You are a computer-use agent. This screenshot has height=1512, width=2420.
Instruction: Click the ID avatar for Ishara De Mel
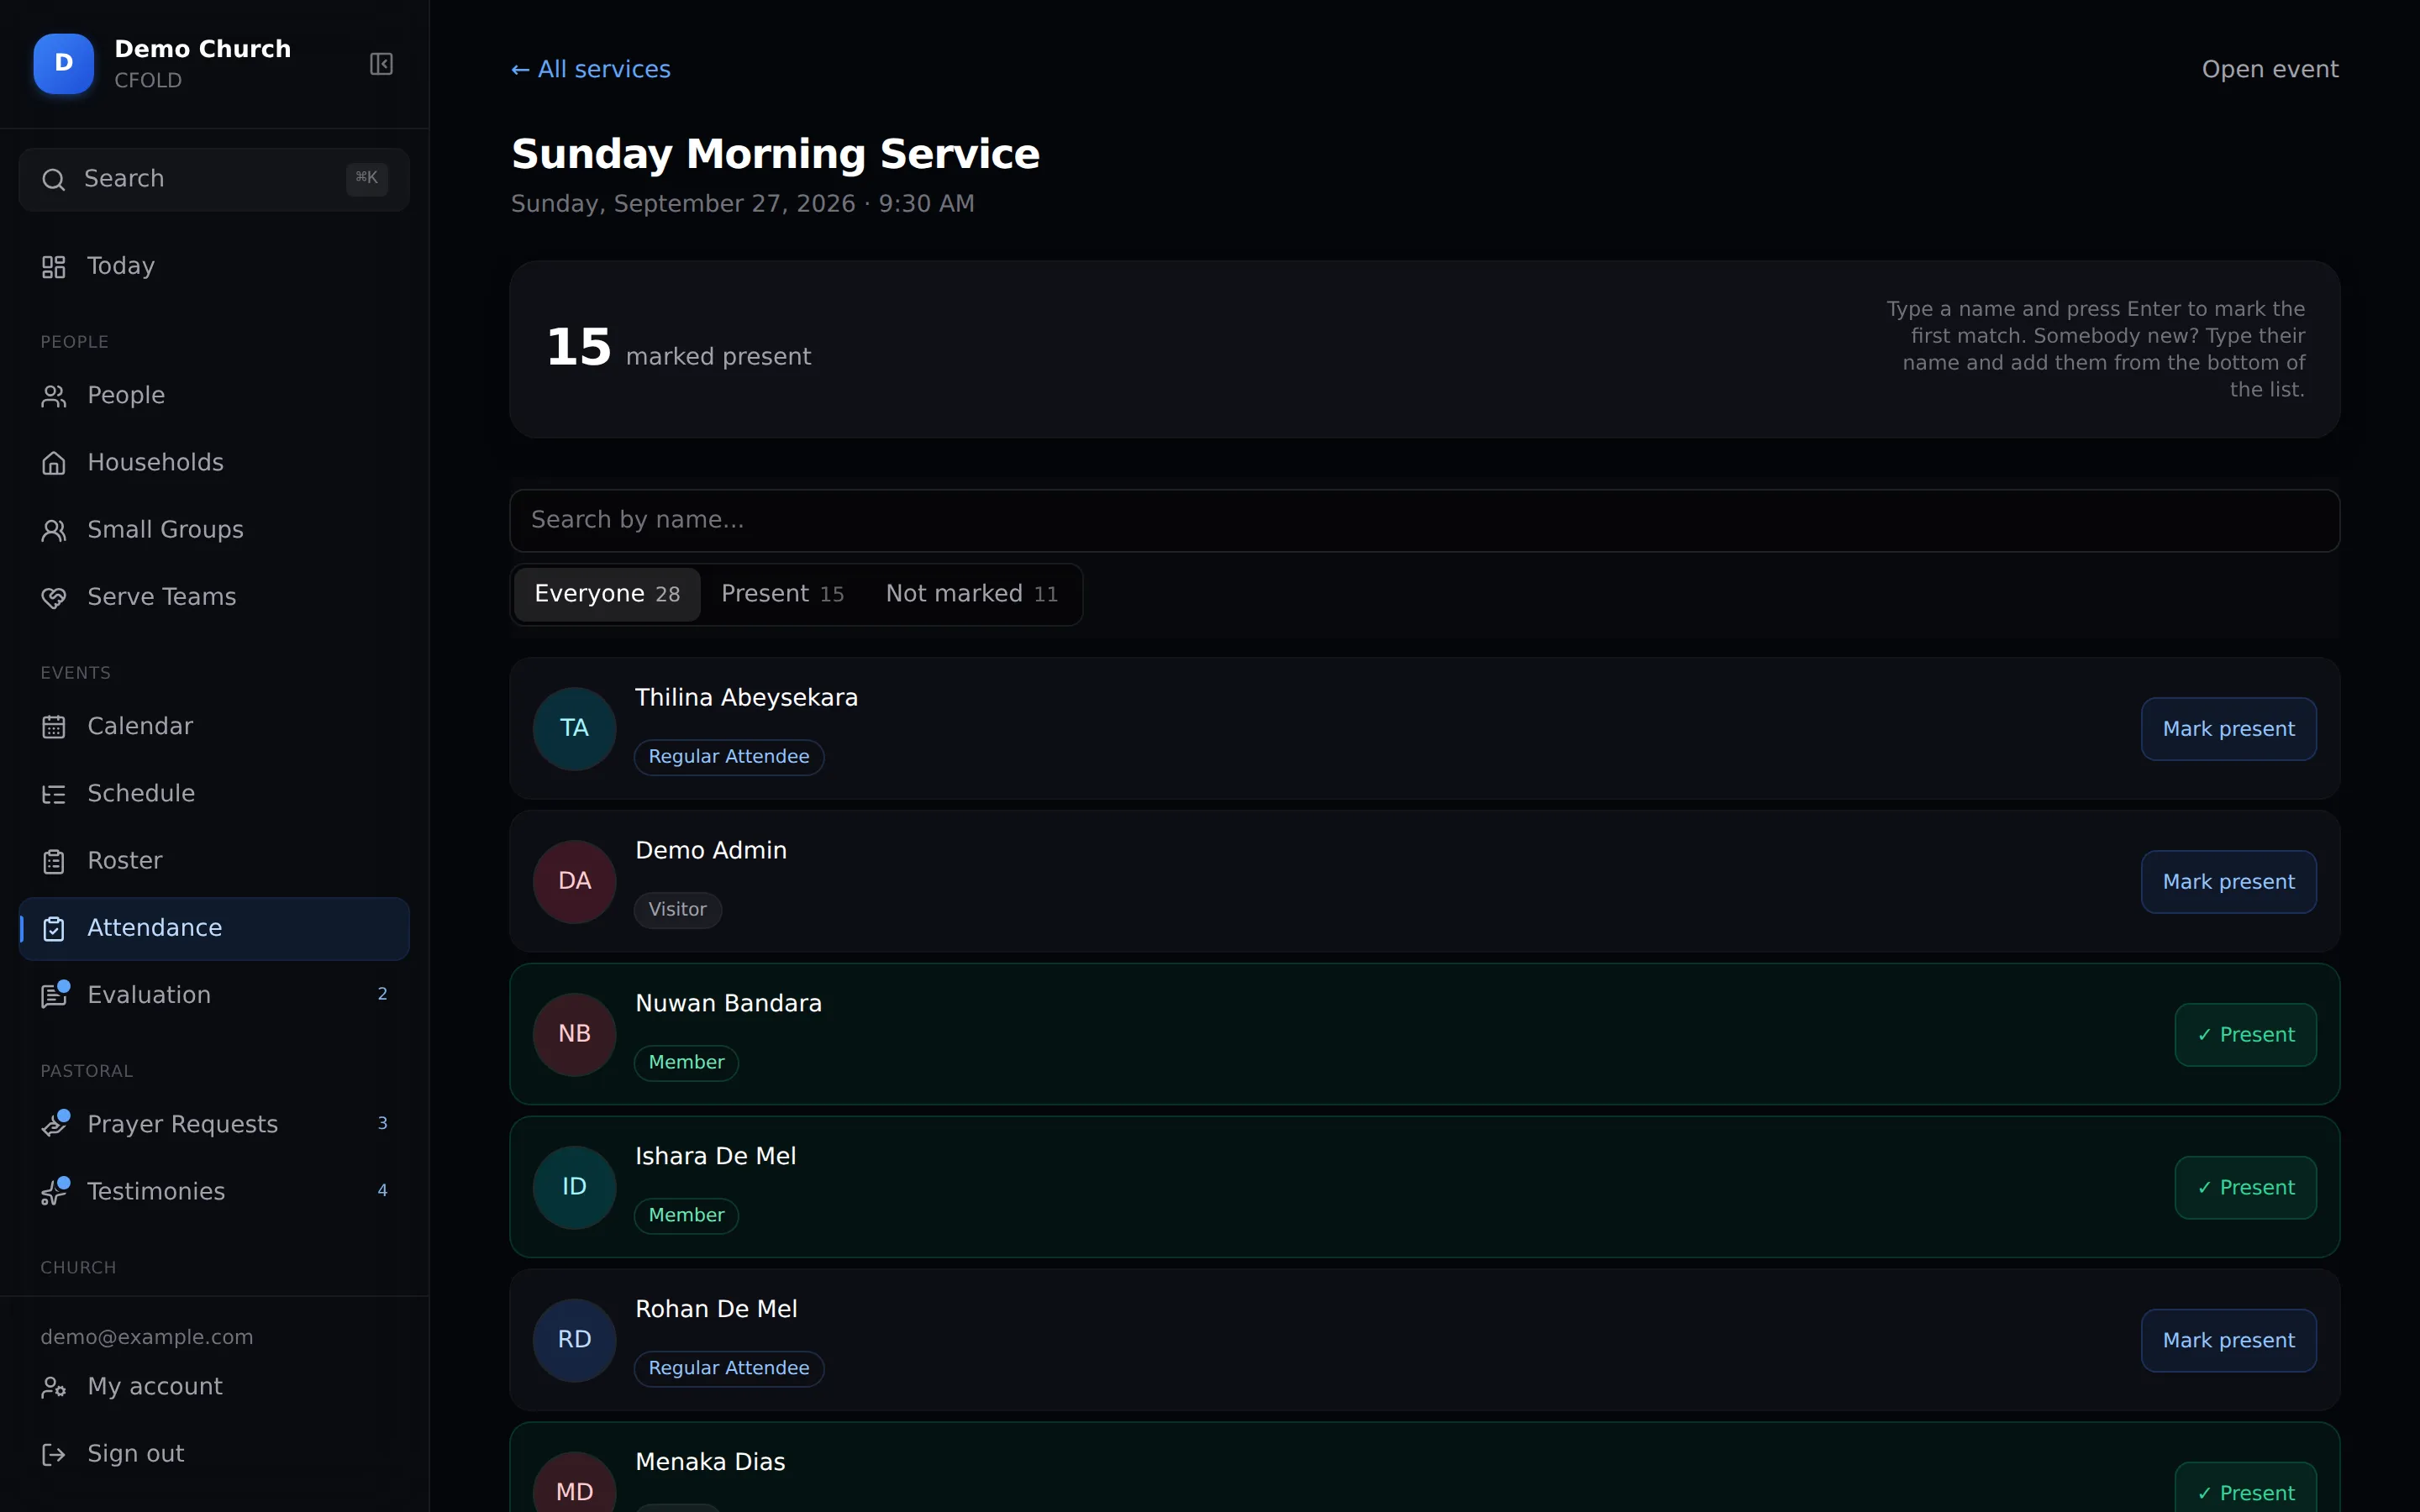(x=574, y=1187)
